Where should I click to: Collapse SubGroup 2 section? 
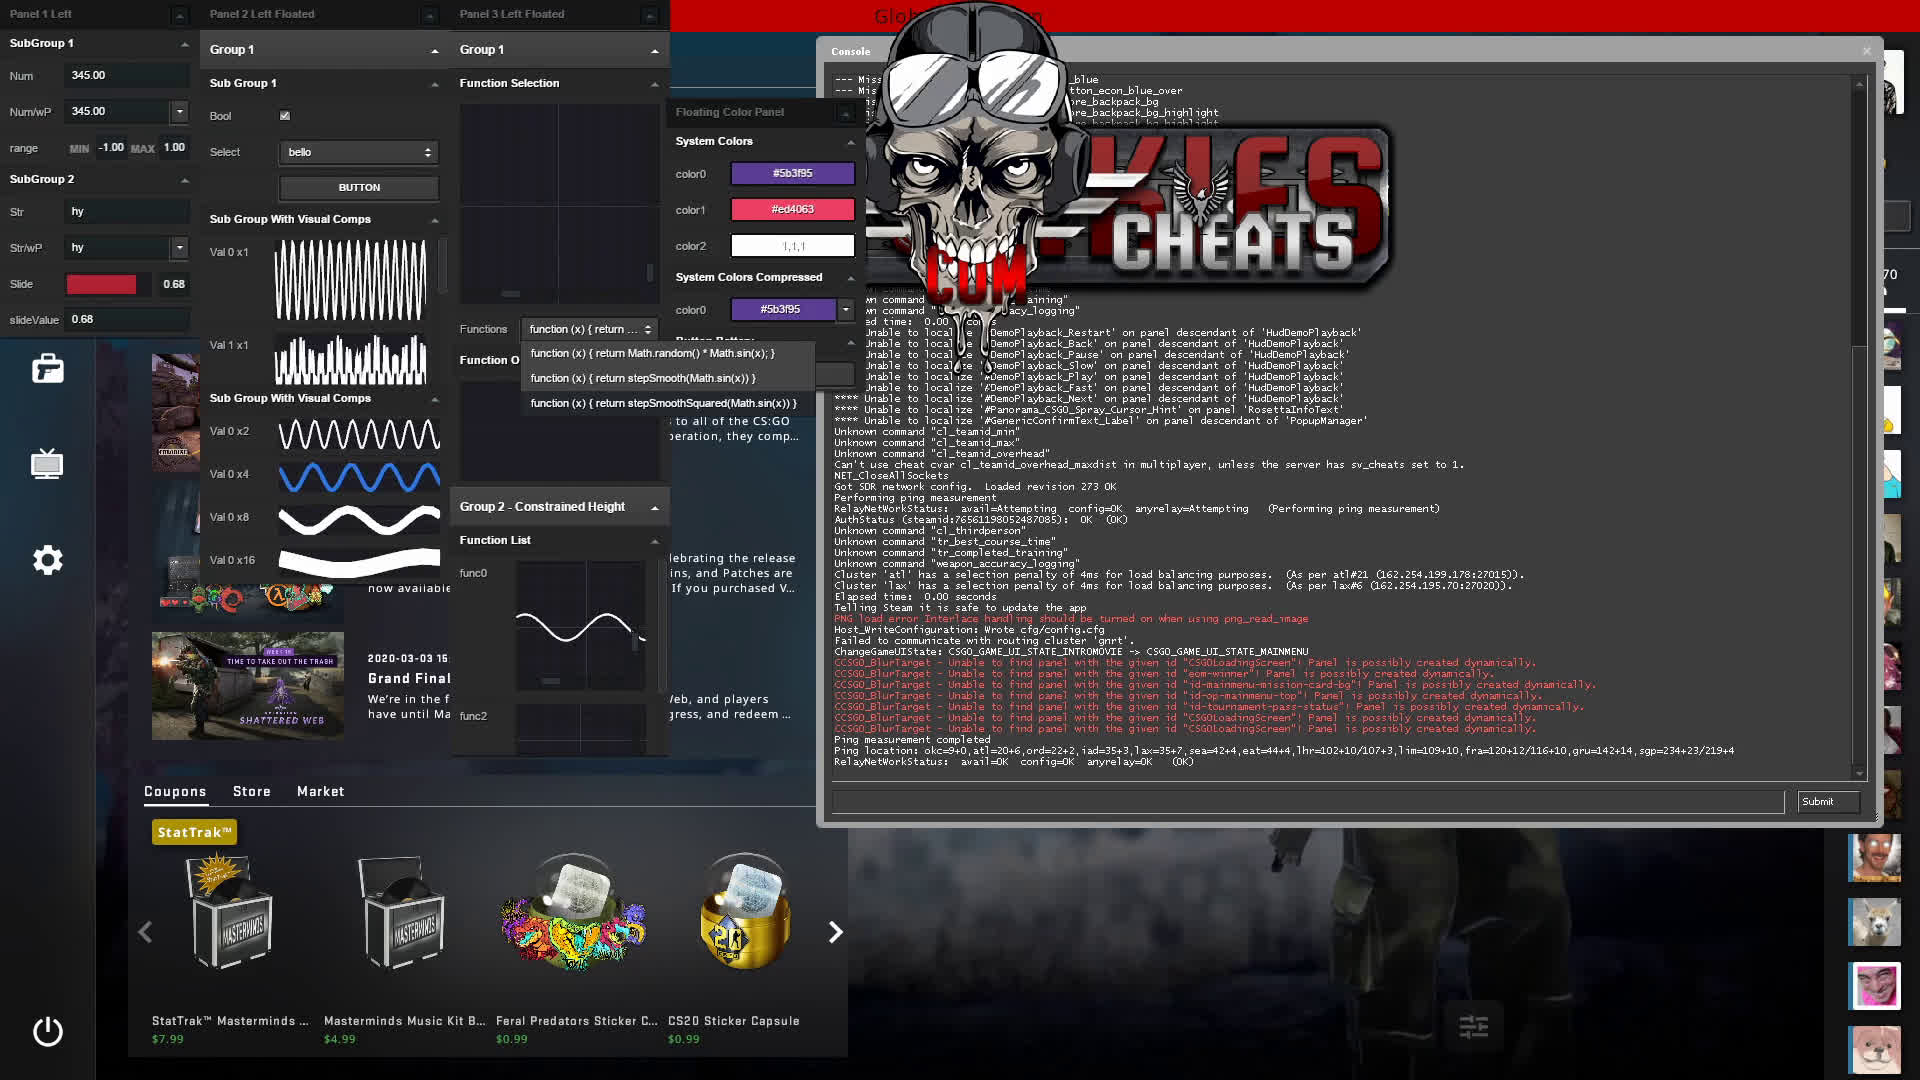(x=184, y=180)
